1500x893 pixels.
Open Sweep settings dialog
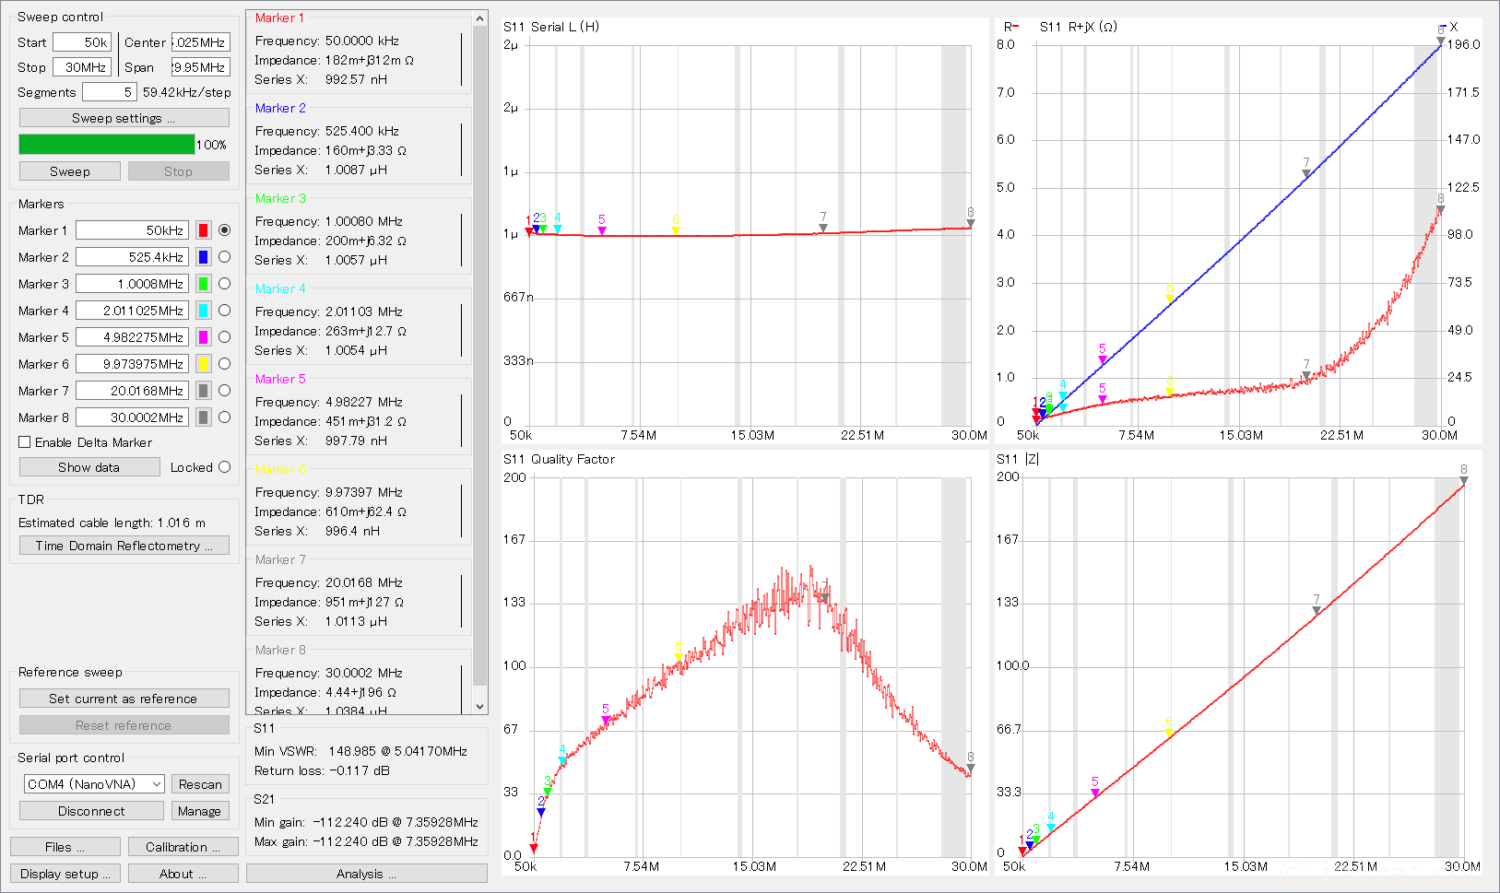pos(124,118)
